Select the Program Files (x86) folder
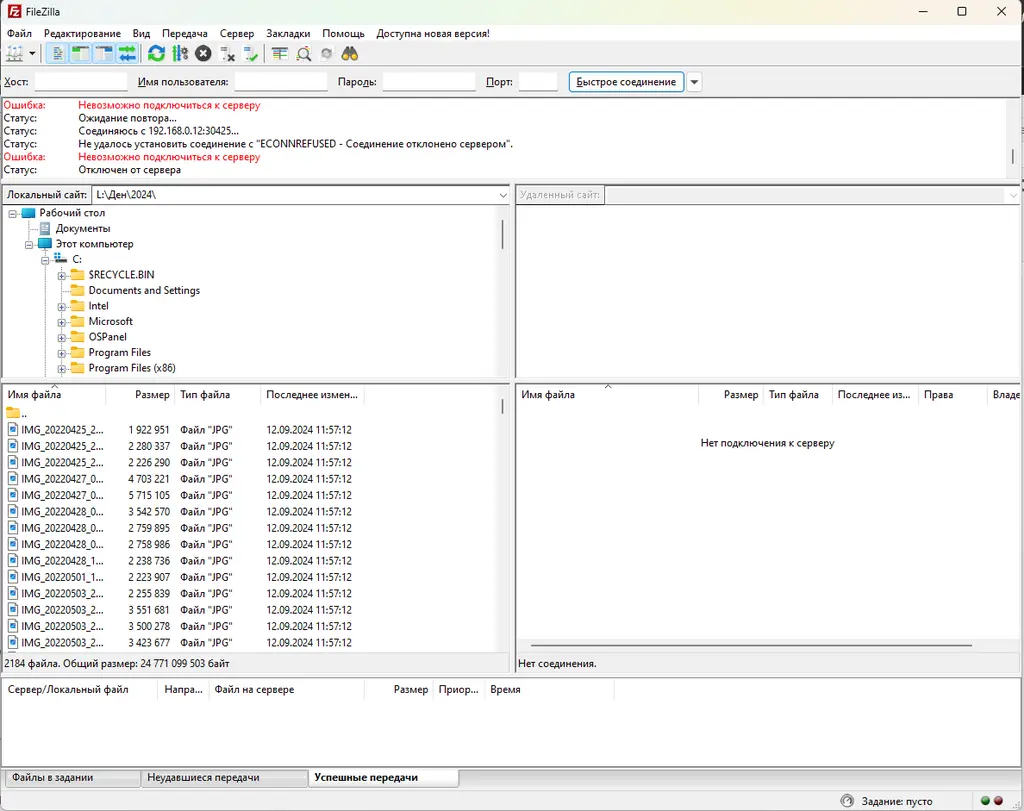Image resolution: width=1024 pixels, height=811 pixels. click(132, 368)
